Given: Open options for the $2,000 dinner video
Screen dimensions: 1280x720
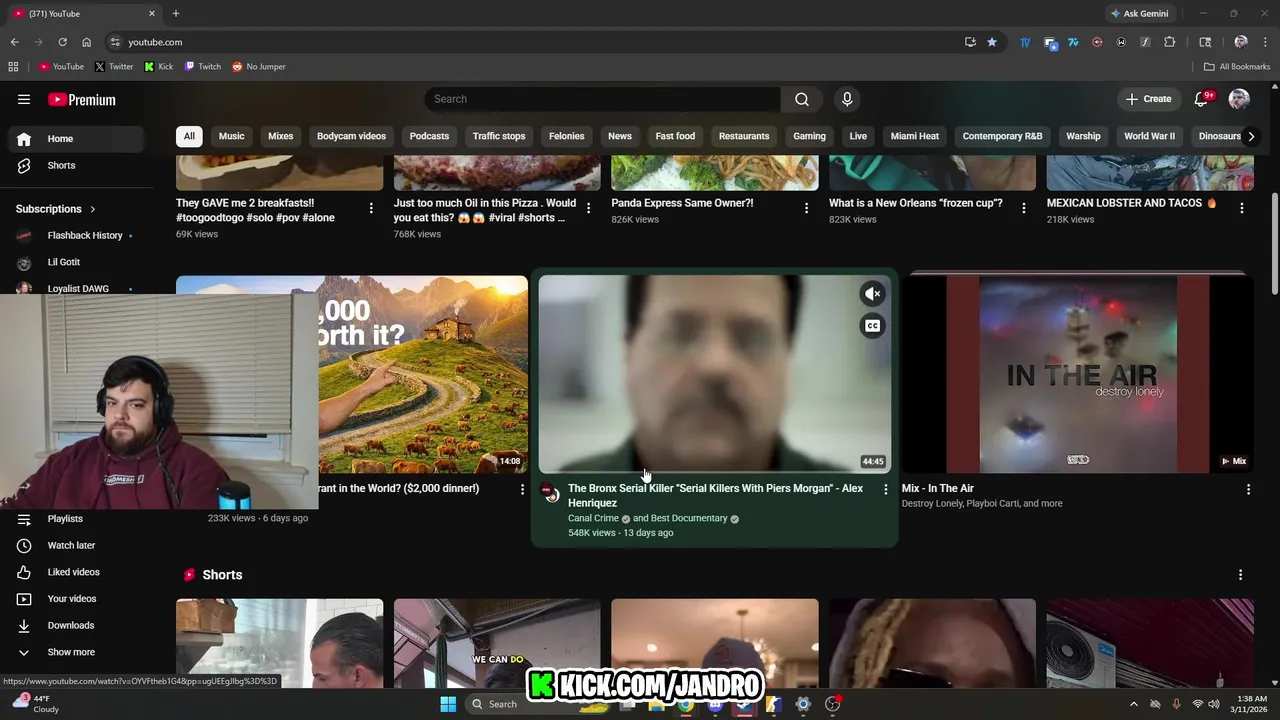Looking at the screenshot, I should point(522,490).
